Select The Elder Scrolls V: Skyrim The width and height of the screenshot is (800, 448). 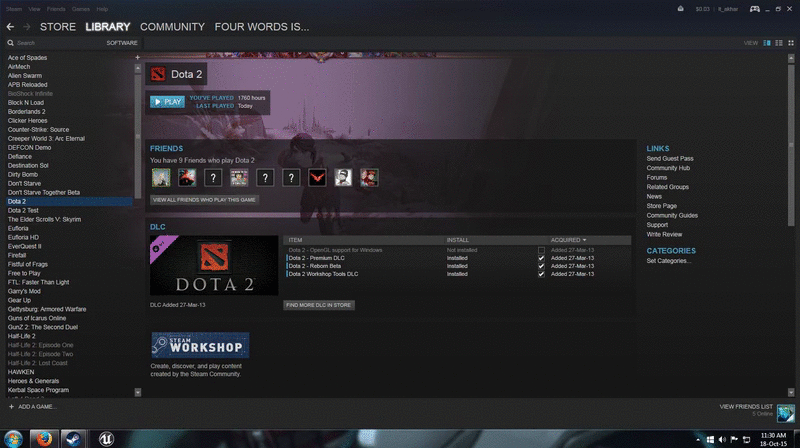[x=44, y=219]
